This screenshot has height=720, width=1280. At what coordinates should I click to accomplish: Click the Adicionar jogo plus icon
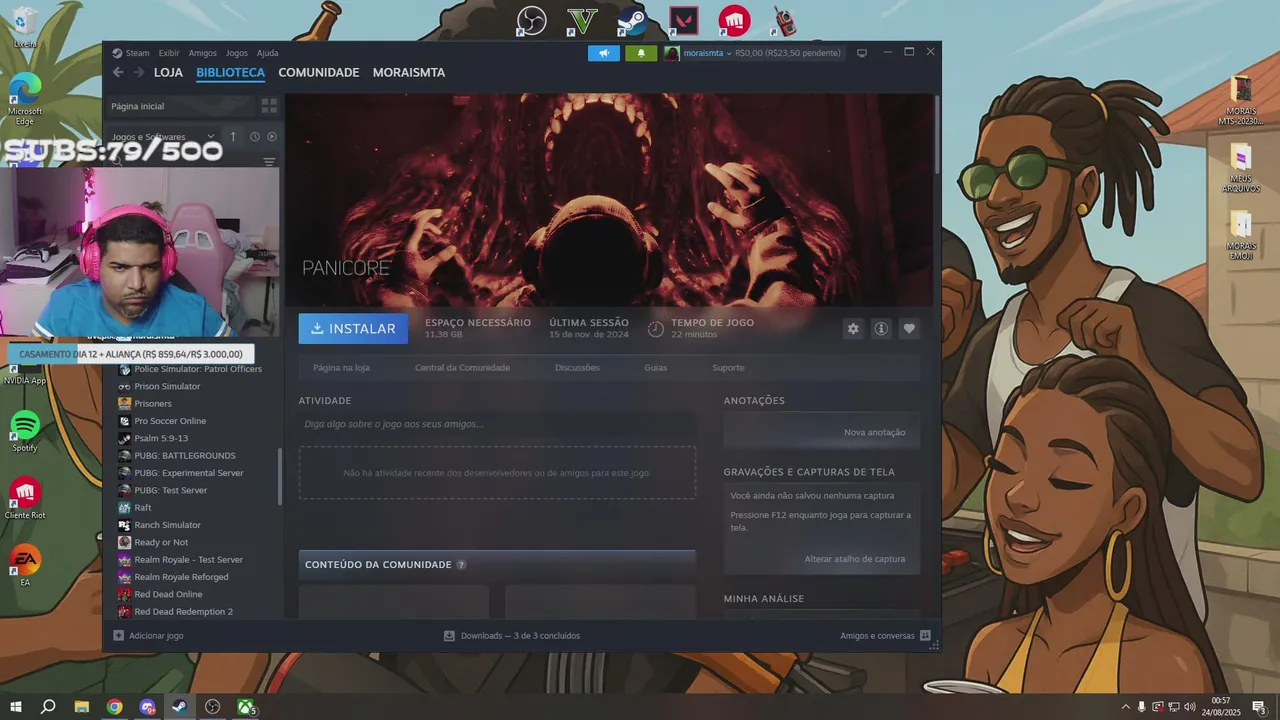click(x=118, y=635)
